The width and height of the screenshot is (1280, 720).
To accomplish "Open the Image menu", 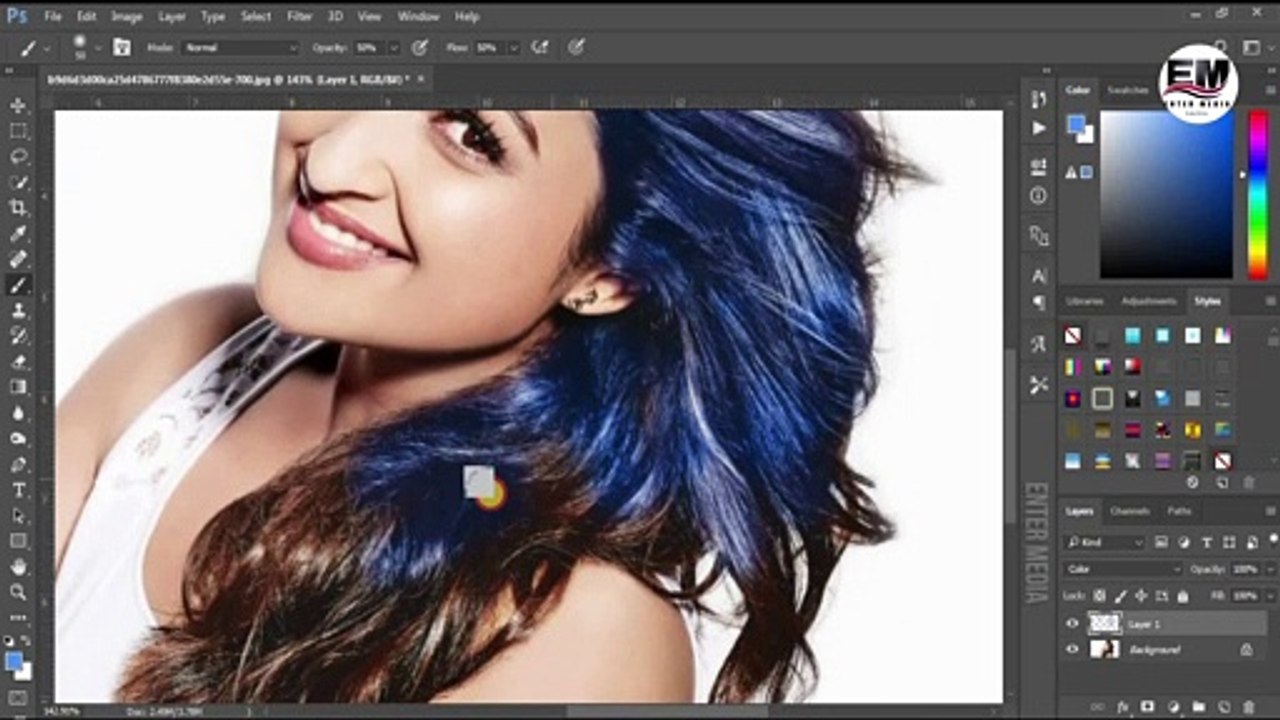I will pos(126,16).
